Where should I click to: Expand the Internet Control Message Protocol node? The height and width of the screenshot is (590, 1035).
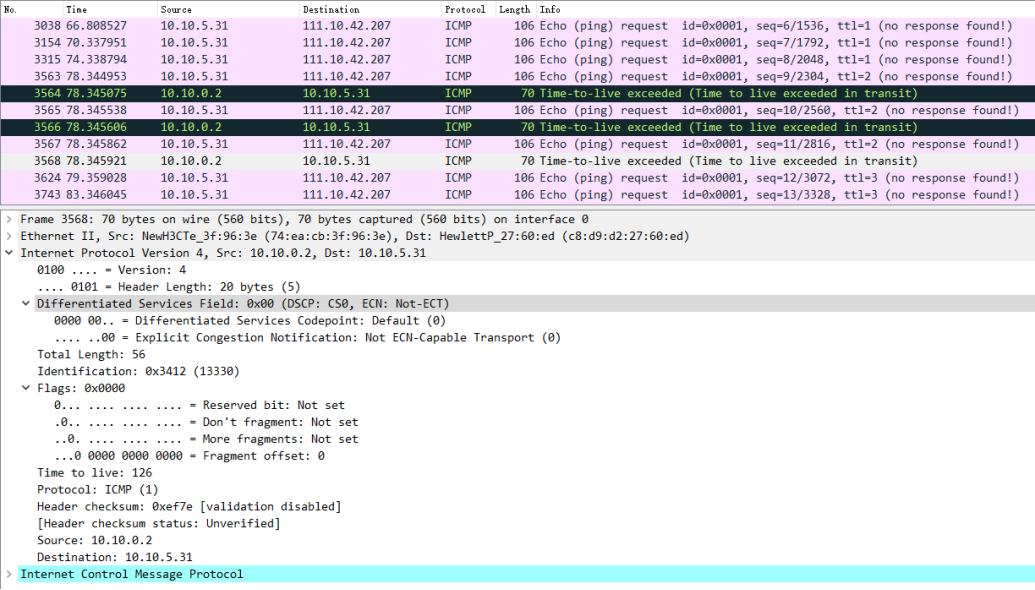click(9, 574)
